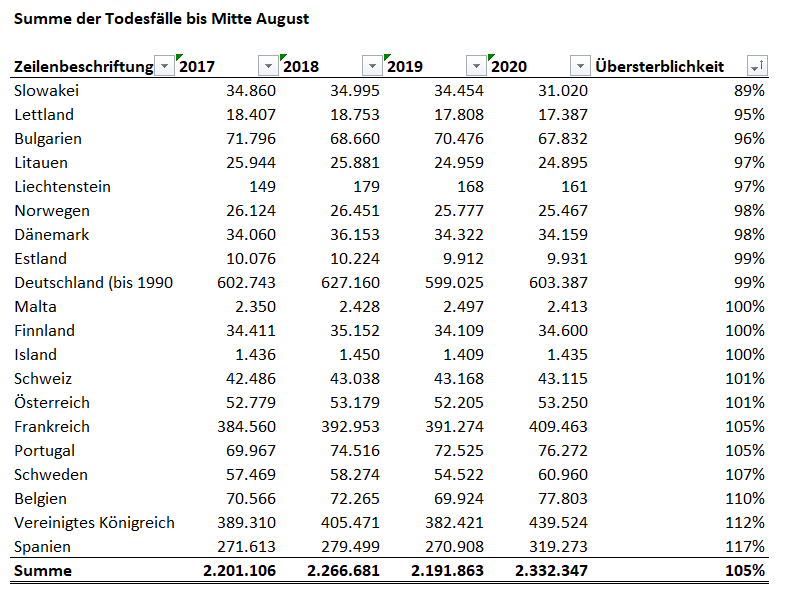The height and width of the screenshot is (602, 793).
Task: Click Island 2018 value 1.450
Action: click(360, 355)
